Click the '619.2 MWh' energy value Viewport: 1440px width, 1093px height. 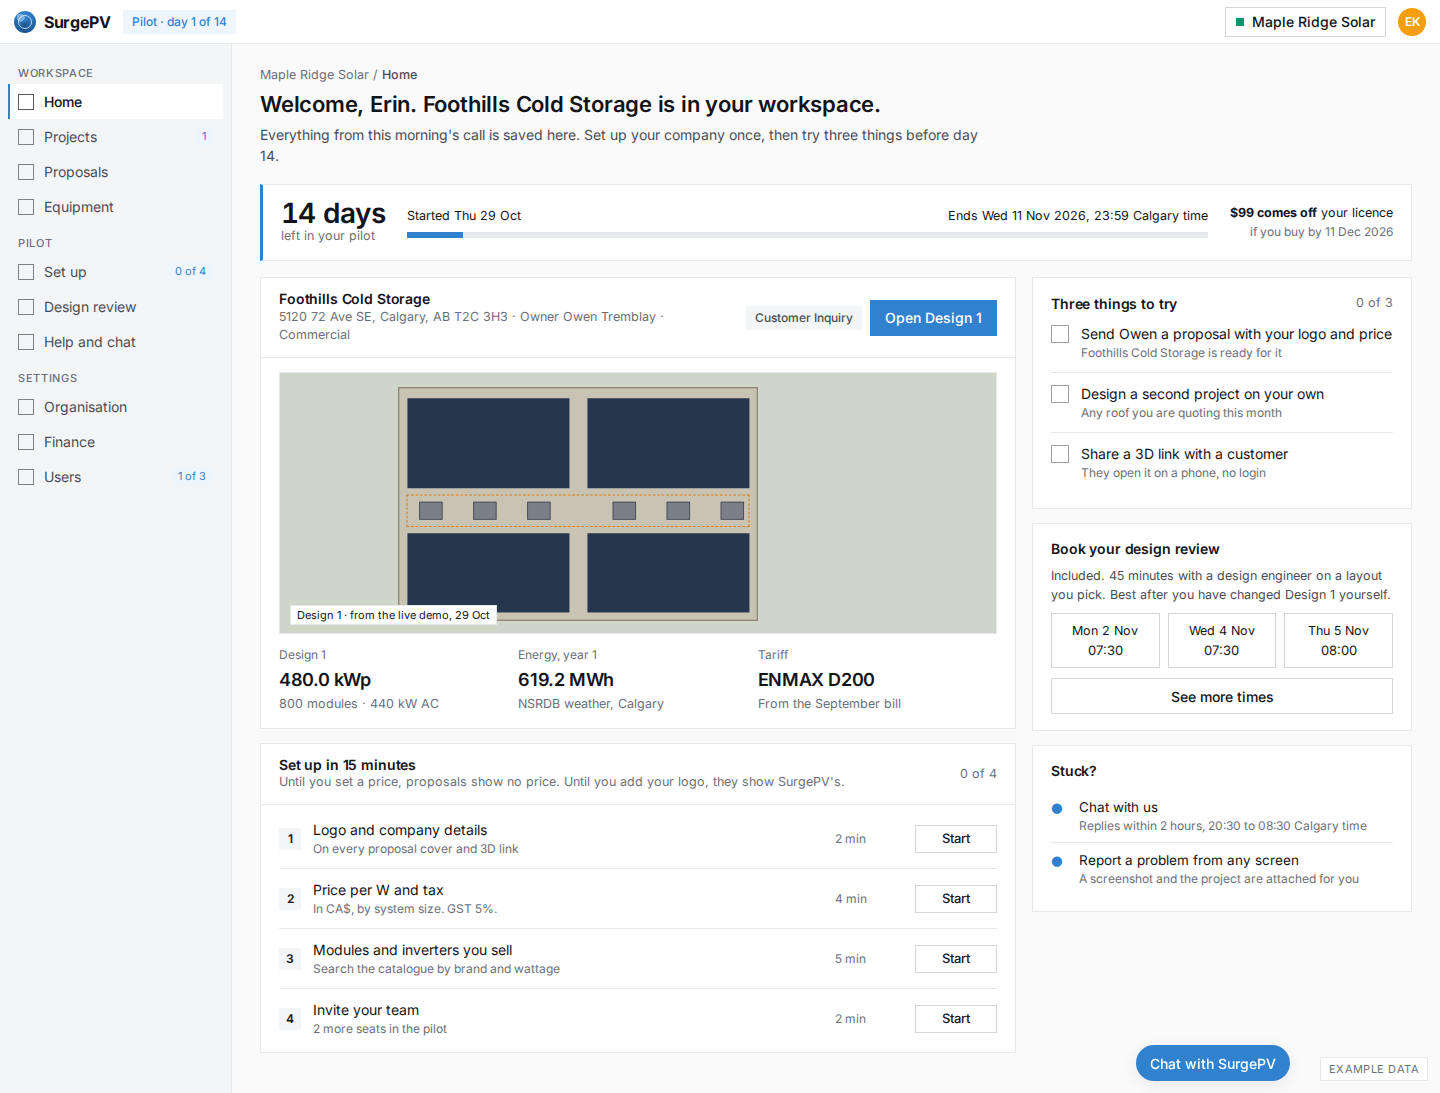[x=566, y=680]
